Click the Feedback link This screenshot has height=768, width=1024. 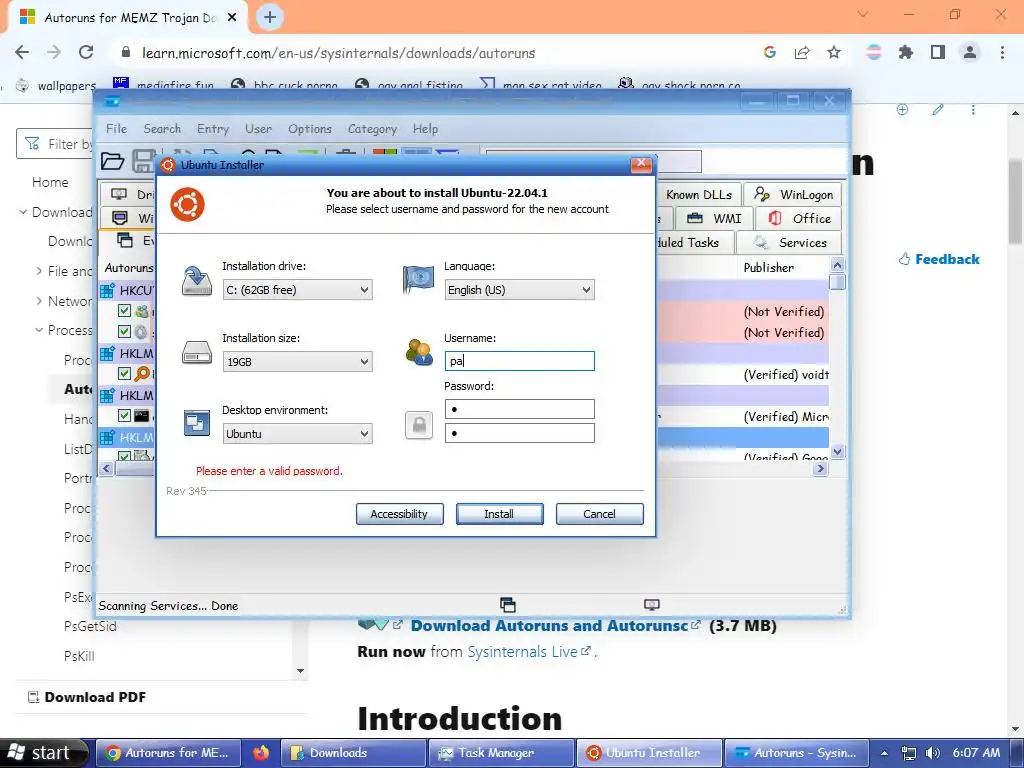coord(938,259)
